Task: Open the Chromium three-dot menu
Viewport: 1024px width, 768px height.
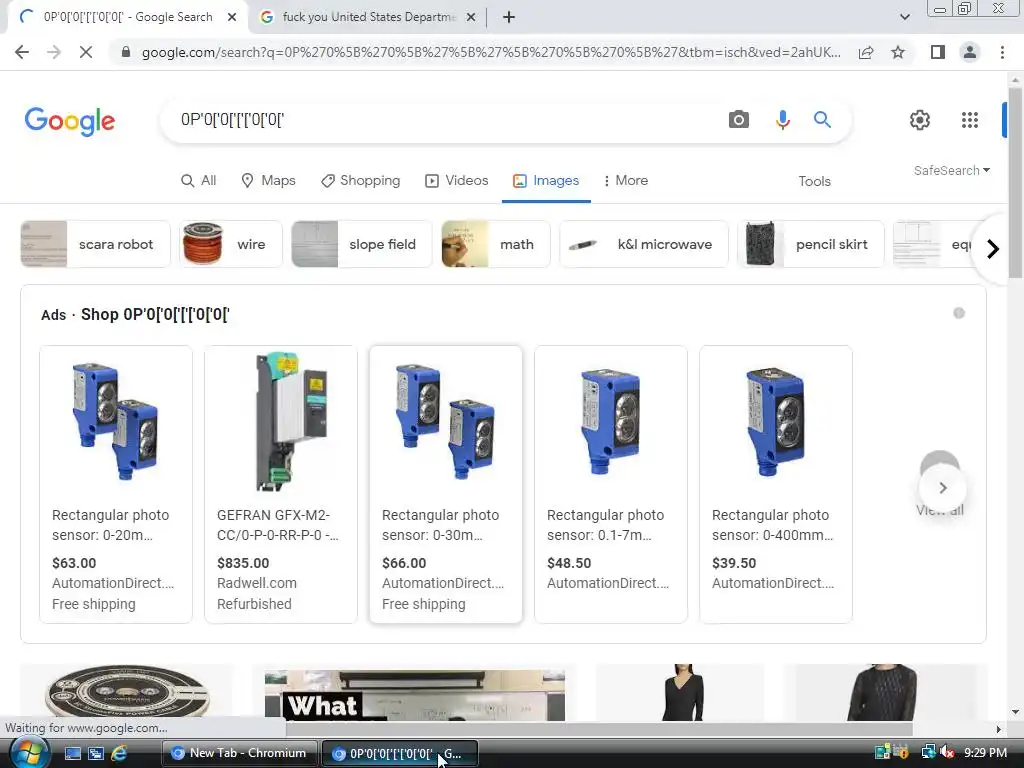Action: tap(1002, 52)
